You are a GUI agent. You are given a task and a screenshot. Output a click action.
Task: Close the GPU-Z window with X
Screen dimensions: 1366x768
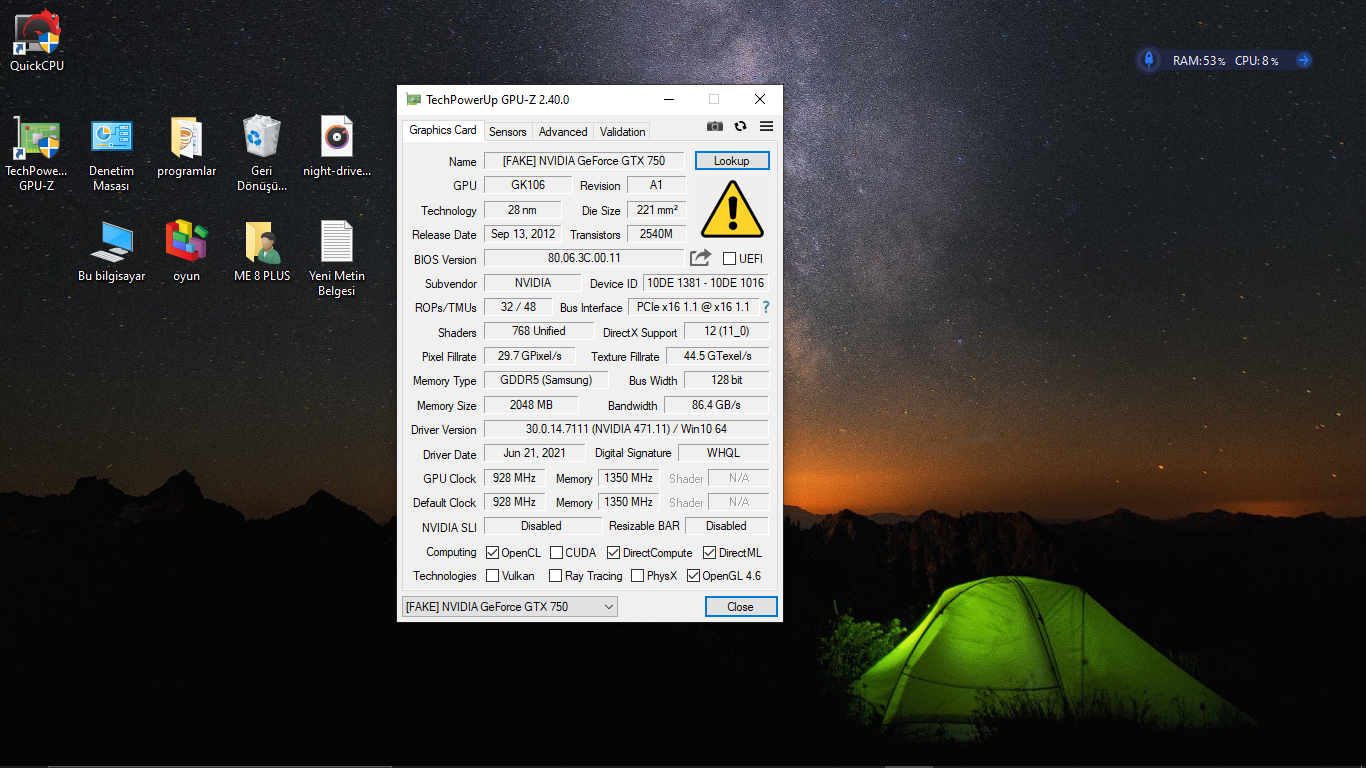pos(760,99)
